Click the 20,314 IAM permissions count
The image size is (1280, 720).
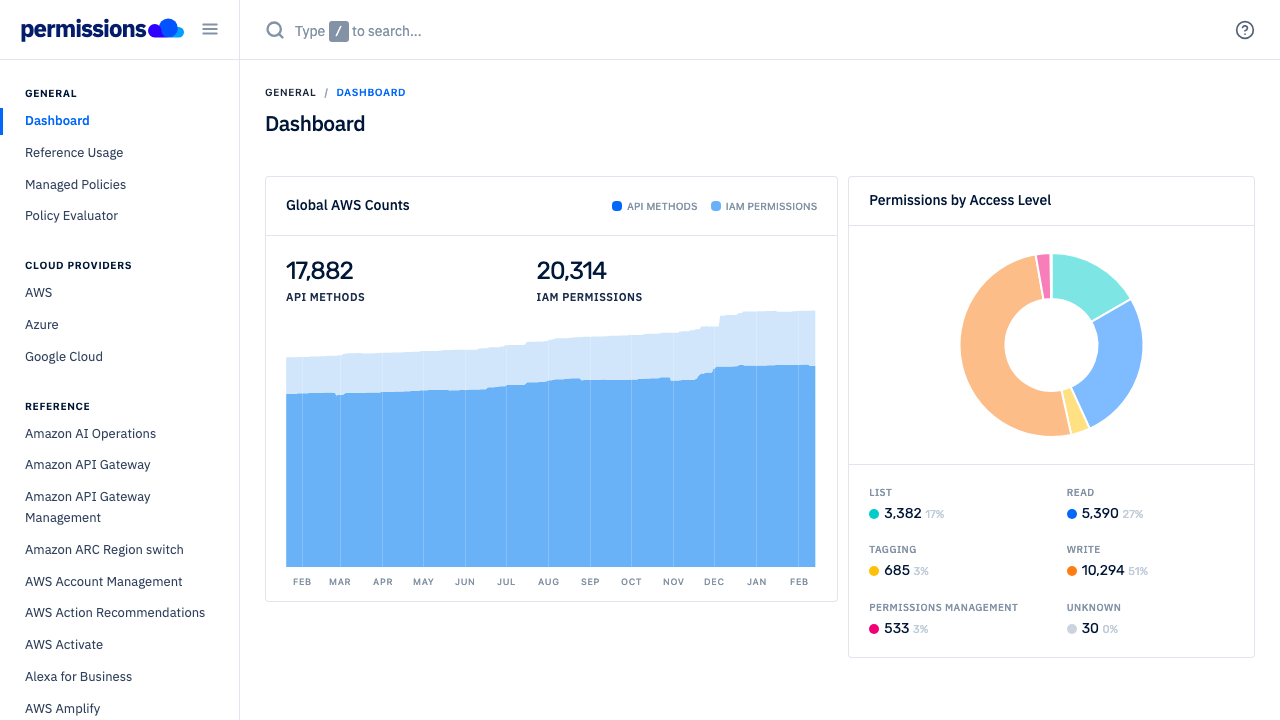click(x=572, y=271)
